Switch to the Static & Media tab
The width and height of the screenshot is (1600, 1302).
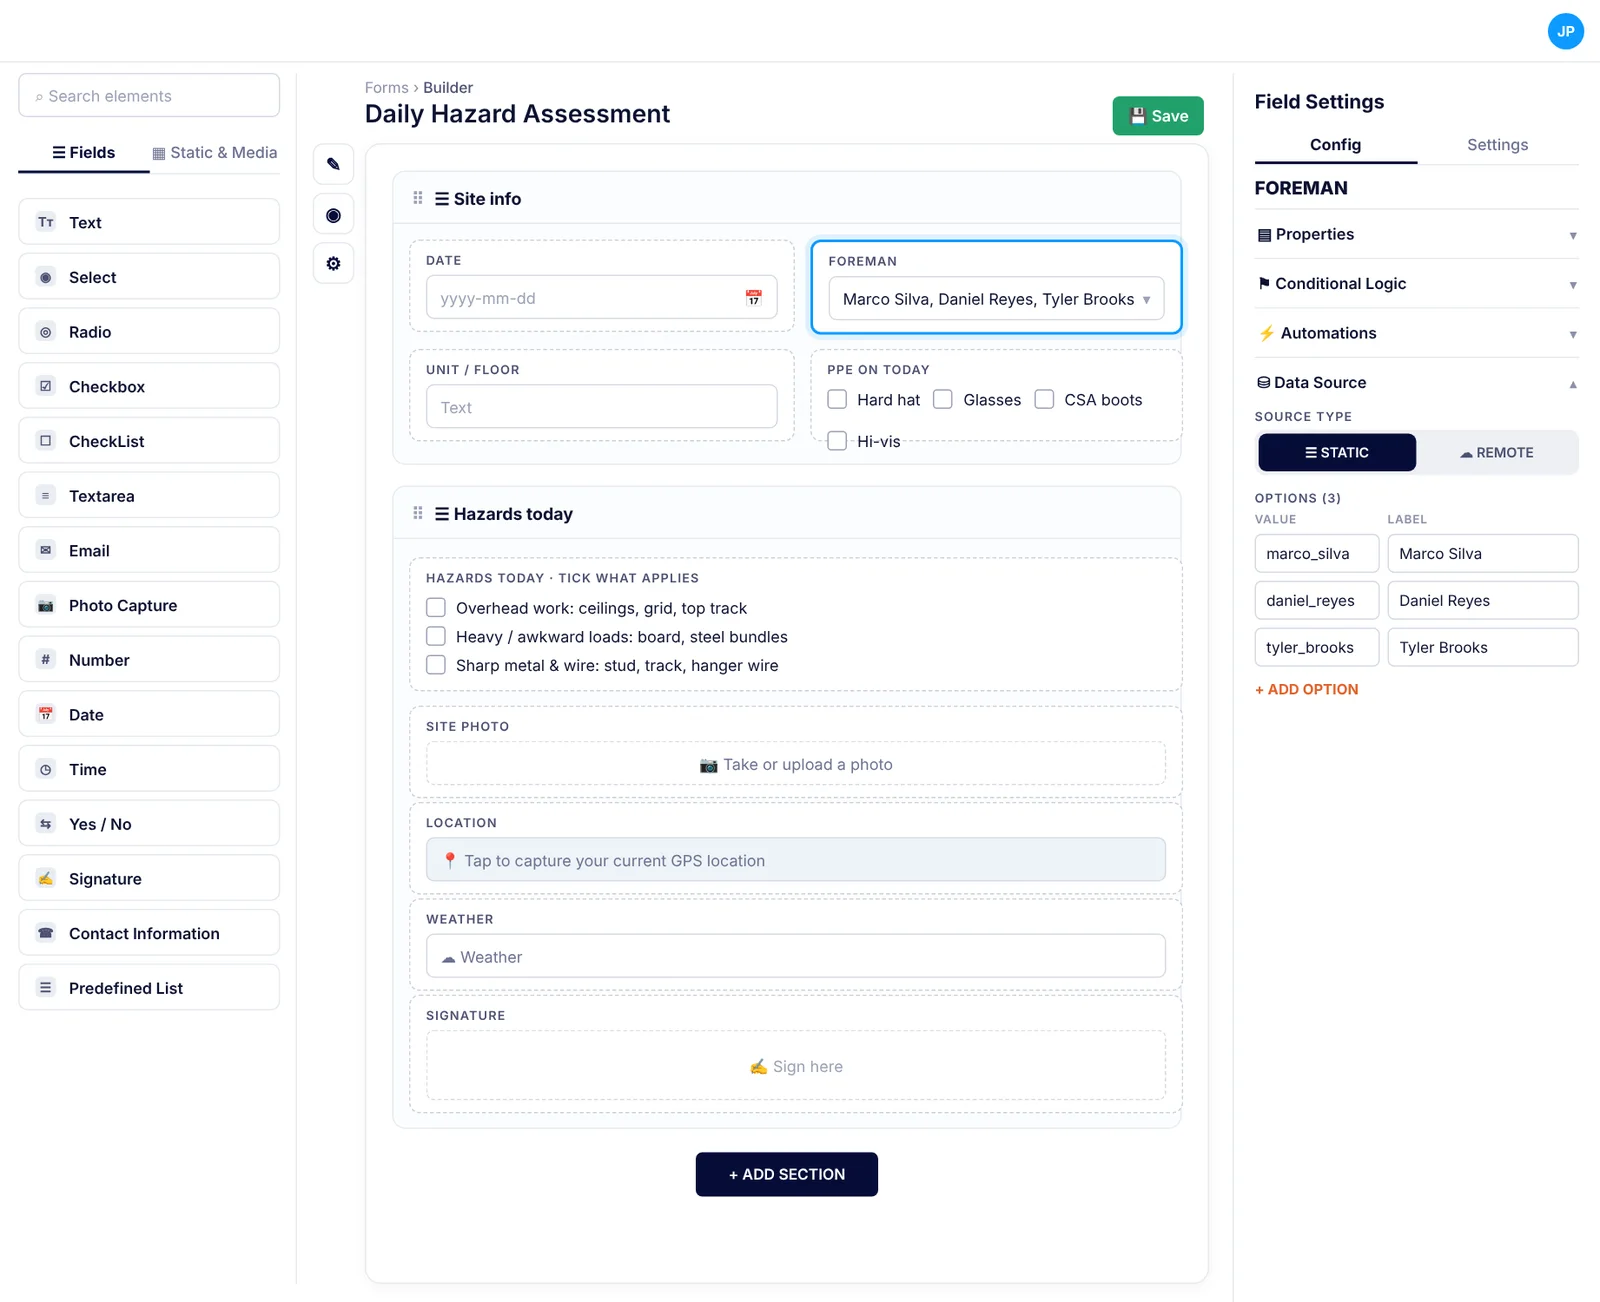(215, 152)
